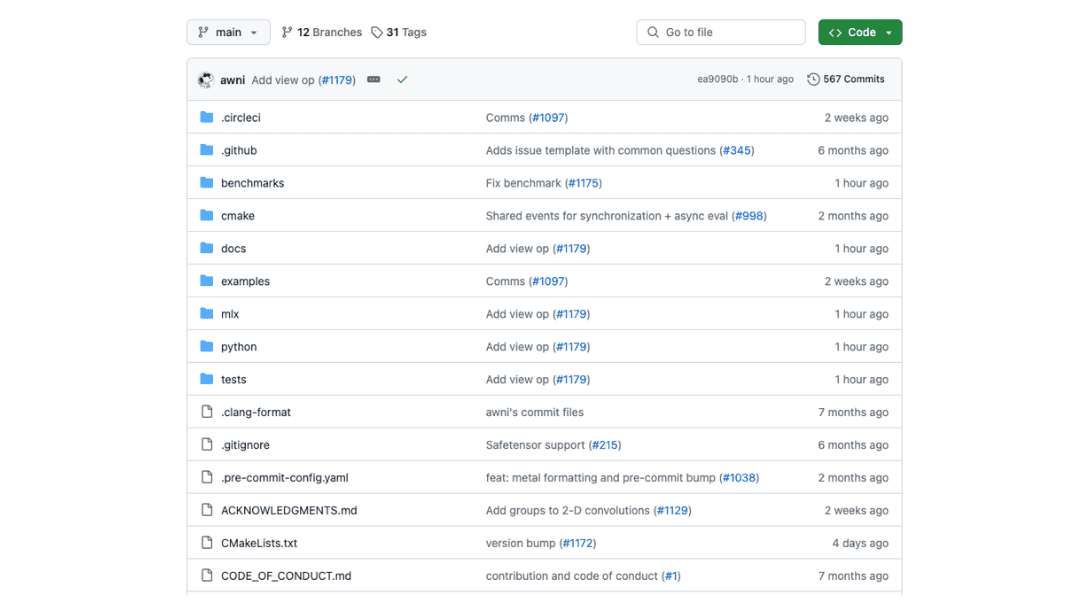View the 31 Tags link

(x=399, y=32)
